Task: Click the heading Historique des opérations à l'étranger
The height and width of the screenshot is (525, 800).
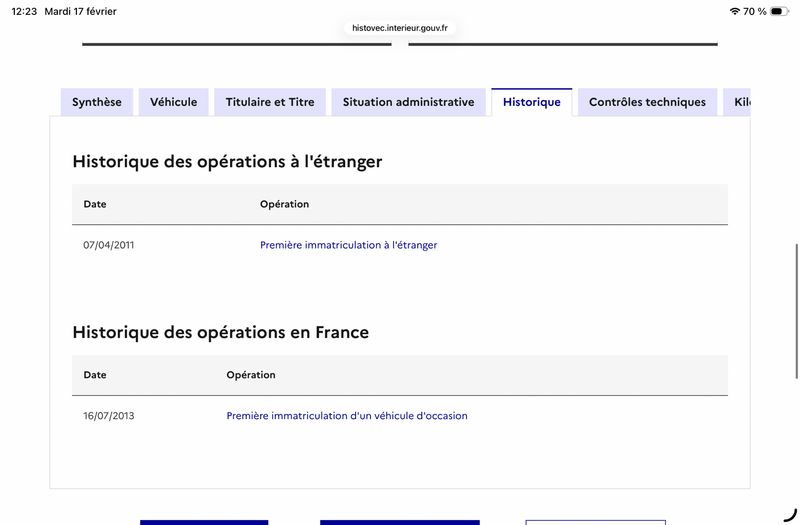Action: point(227,162)
